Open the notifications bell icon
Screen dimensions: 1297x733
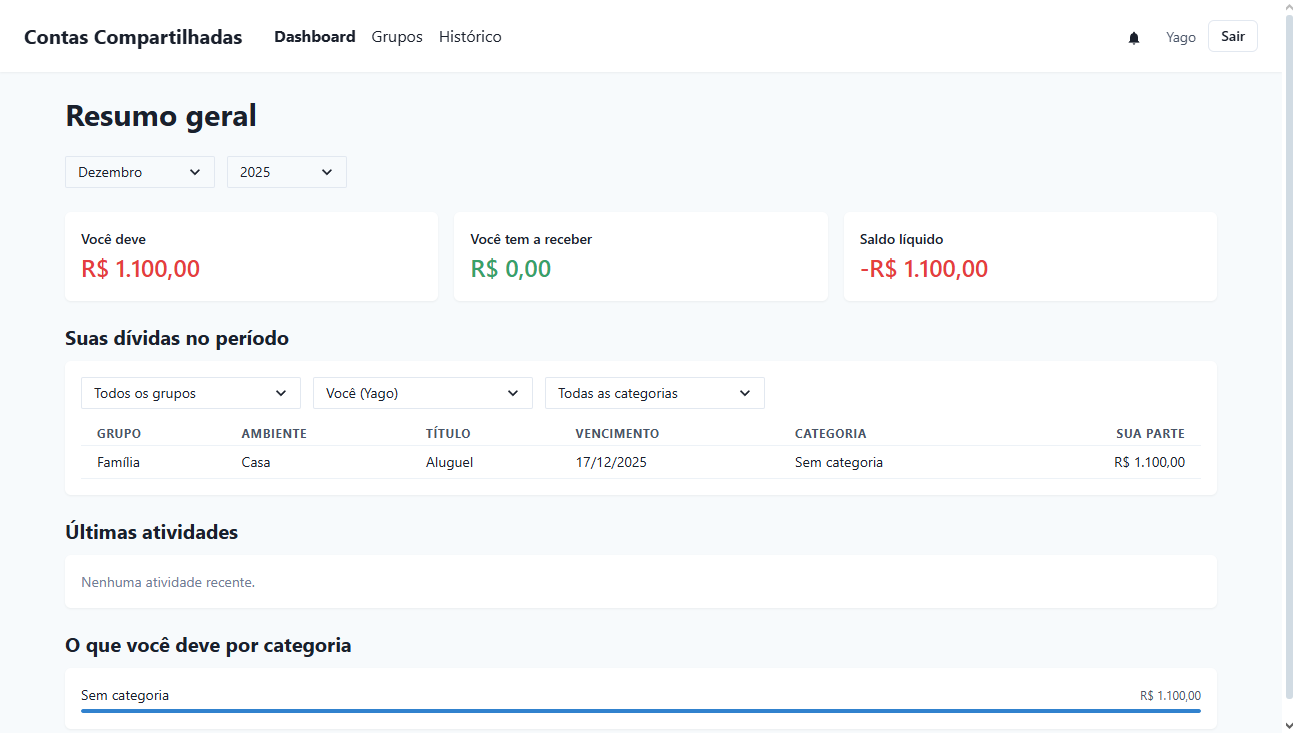(1133, 37)
